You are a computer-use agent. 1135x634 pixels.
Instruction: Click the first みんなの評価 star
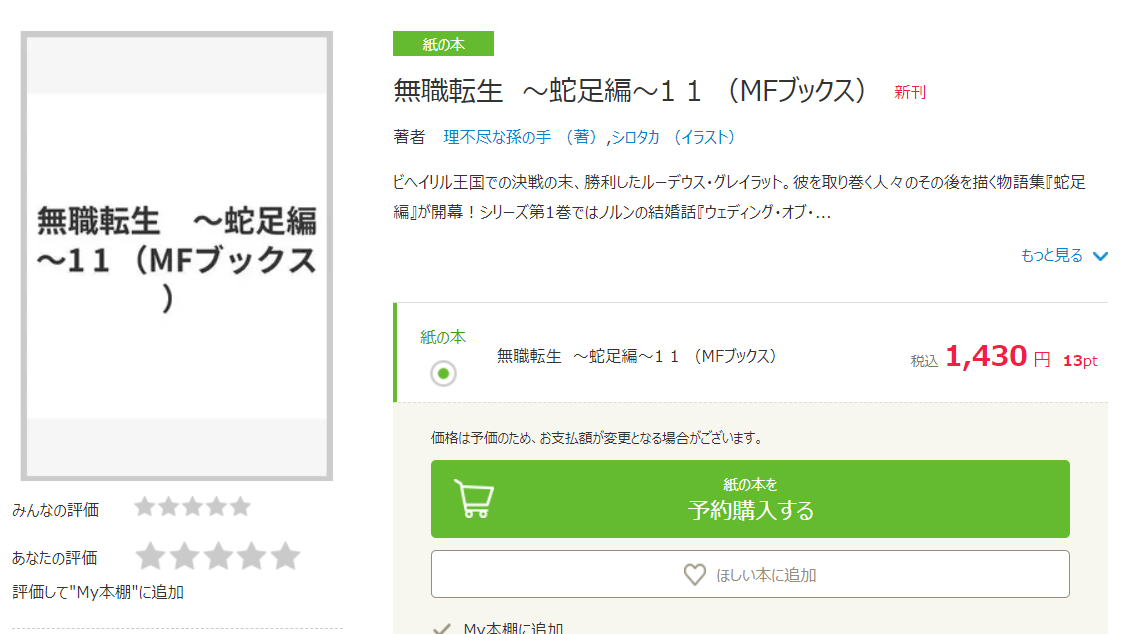pyautogui.click(x=145, y=507)
